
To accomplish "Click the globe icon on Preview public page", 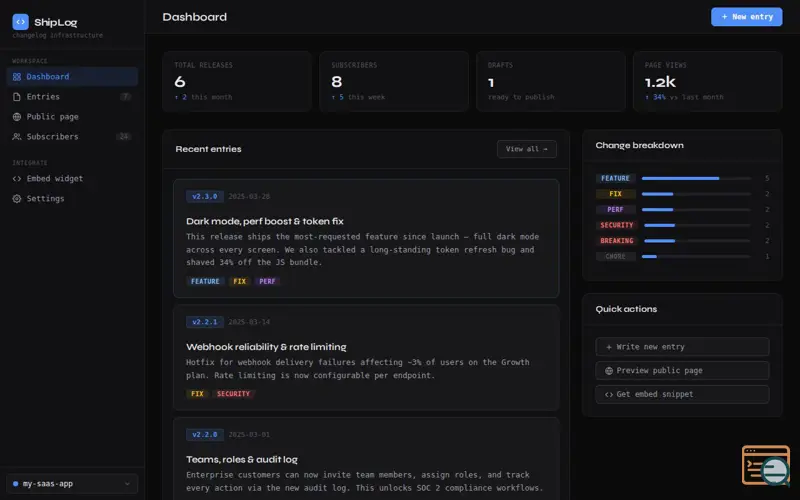I will click(x=609, y=371).
